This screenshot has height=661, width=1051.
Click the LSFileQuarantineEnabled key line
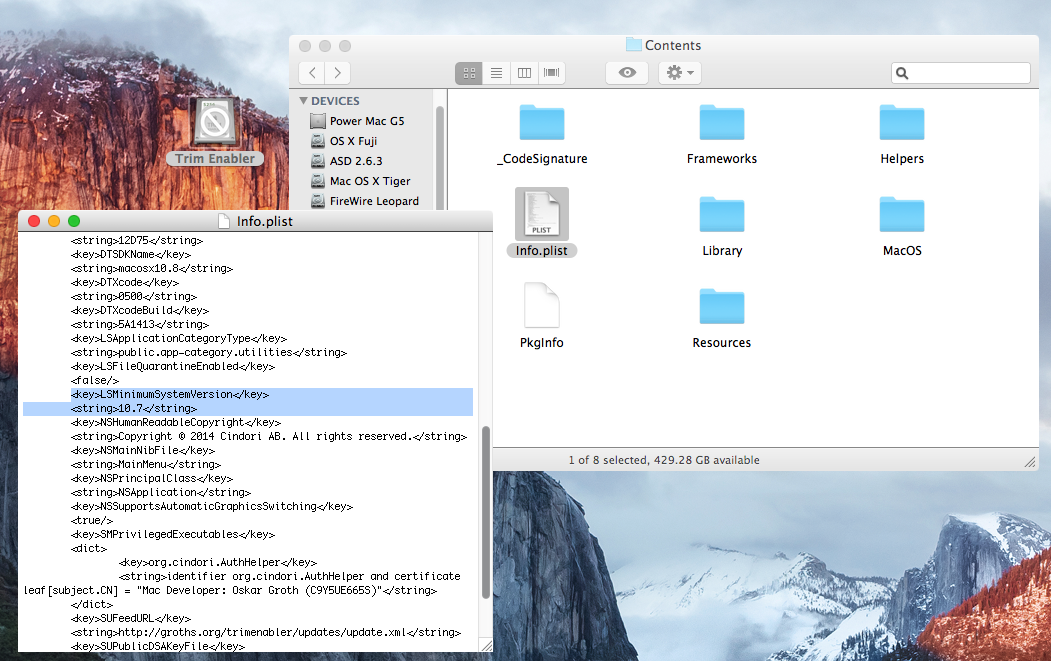tap(173, 367)
